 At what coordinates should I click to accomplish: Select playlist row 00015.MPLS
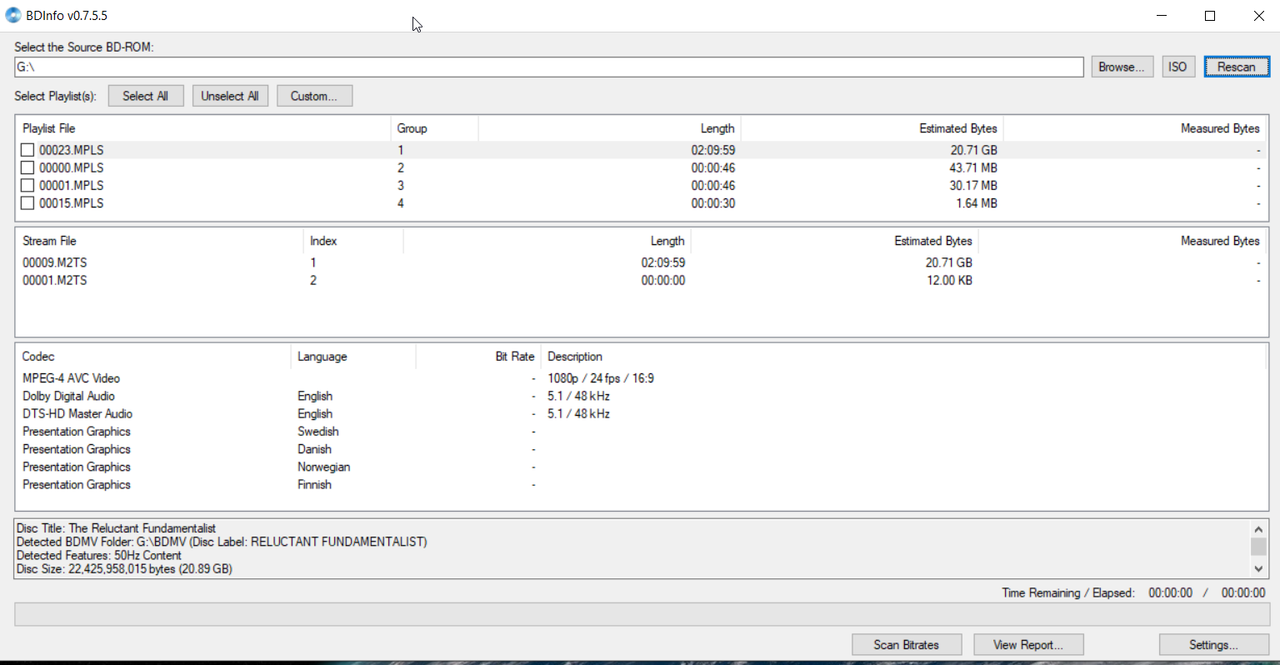click(x=641, y=204)
